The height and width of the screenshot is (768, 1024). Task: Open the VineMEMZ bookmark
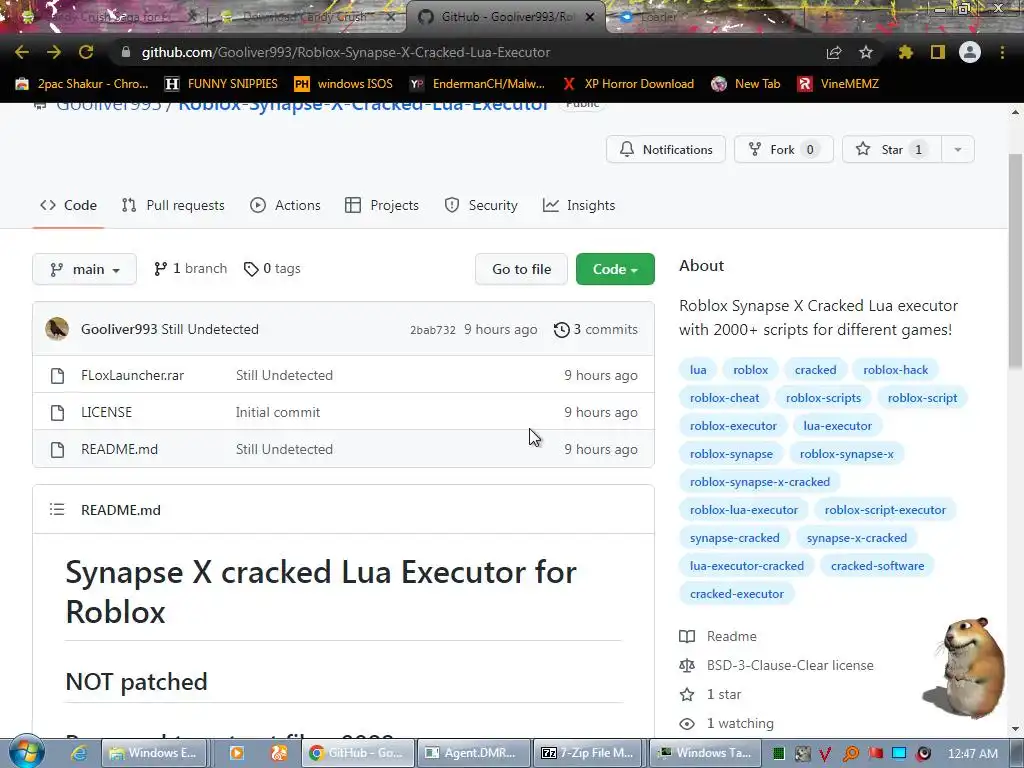click(839, 84)
